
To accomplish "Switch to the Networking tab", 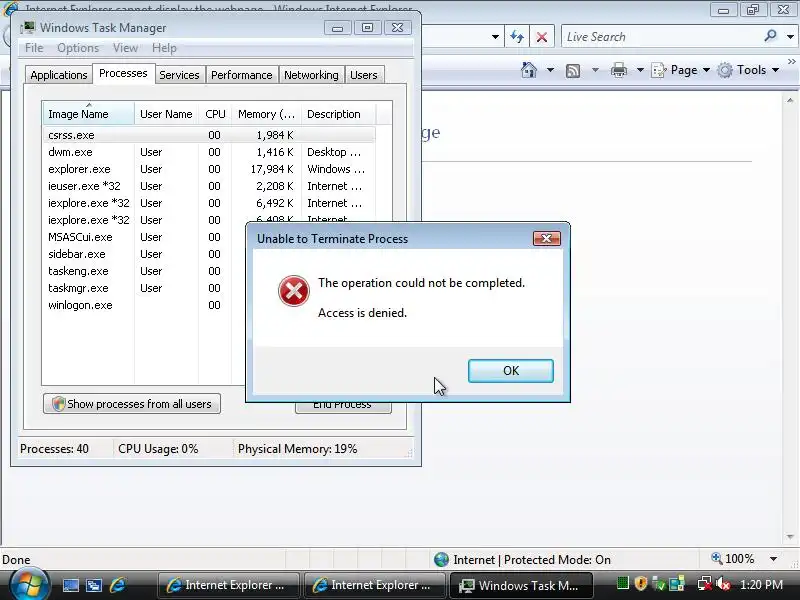I will pyautogui.click(x=311, y=75).
